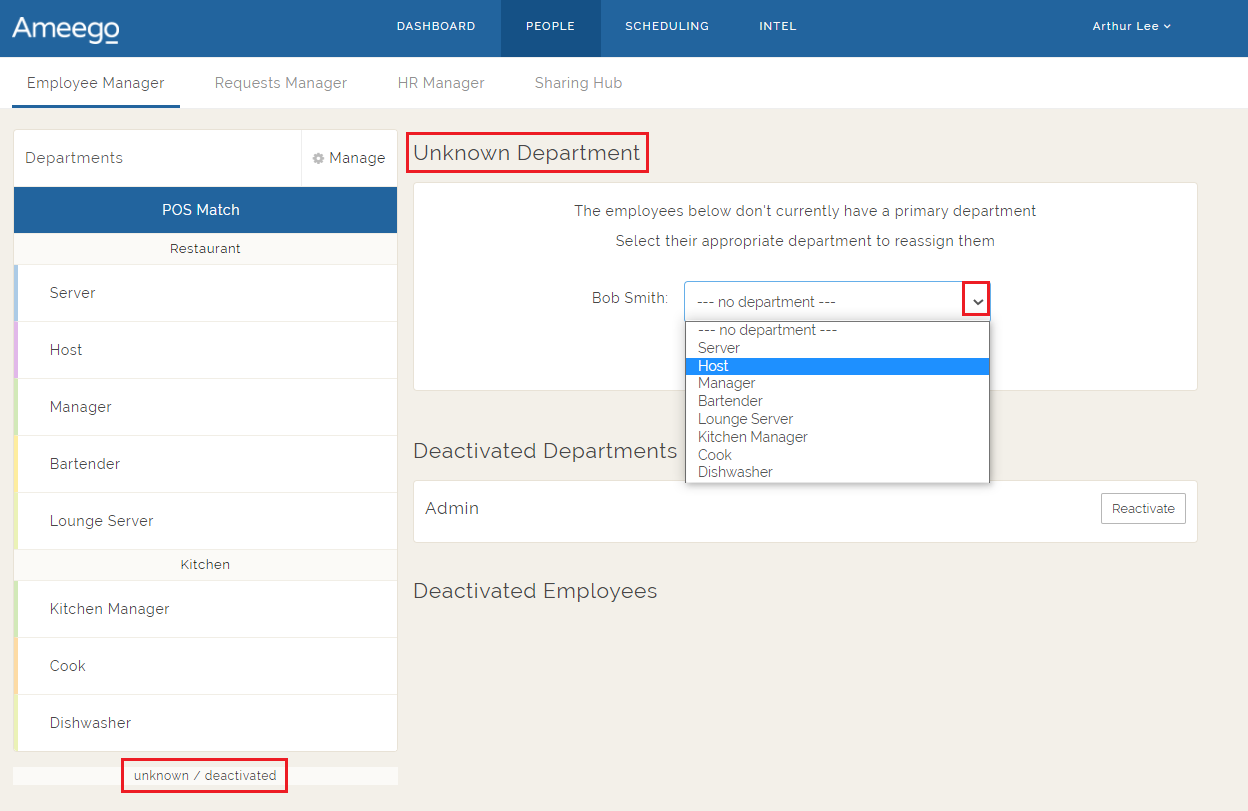Open the unknown / deactivated link
Image resolution: width=1248 pixels, height=811 pixels.
click(205, 776)
